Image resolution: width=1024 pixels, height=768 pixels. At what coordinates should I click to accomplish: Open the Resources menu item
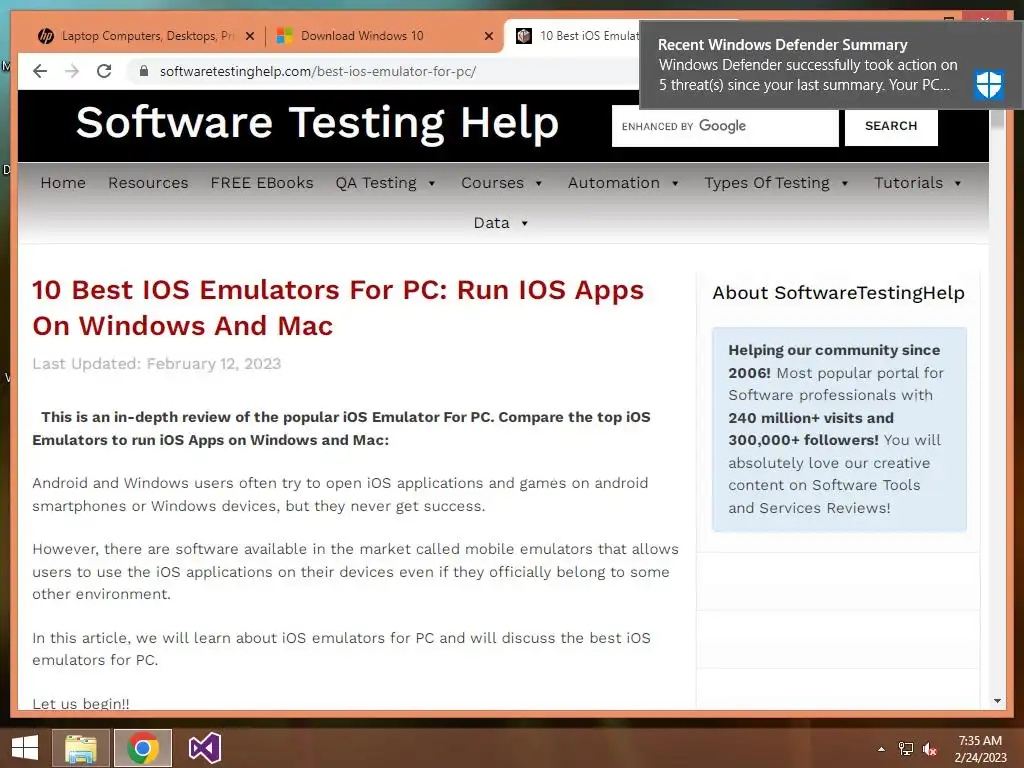point(148,183)
